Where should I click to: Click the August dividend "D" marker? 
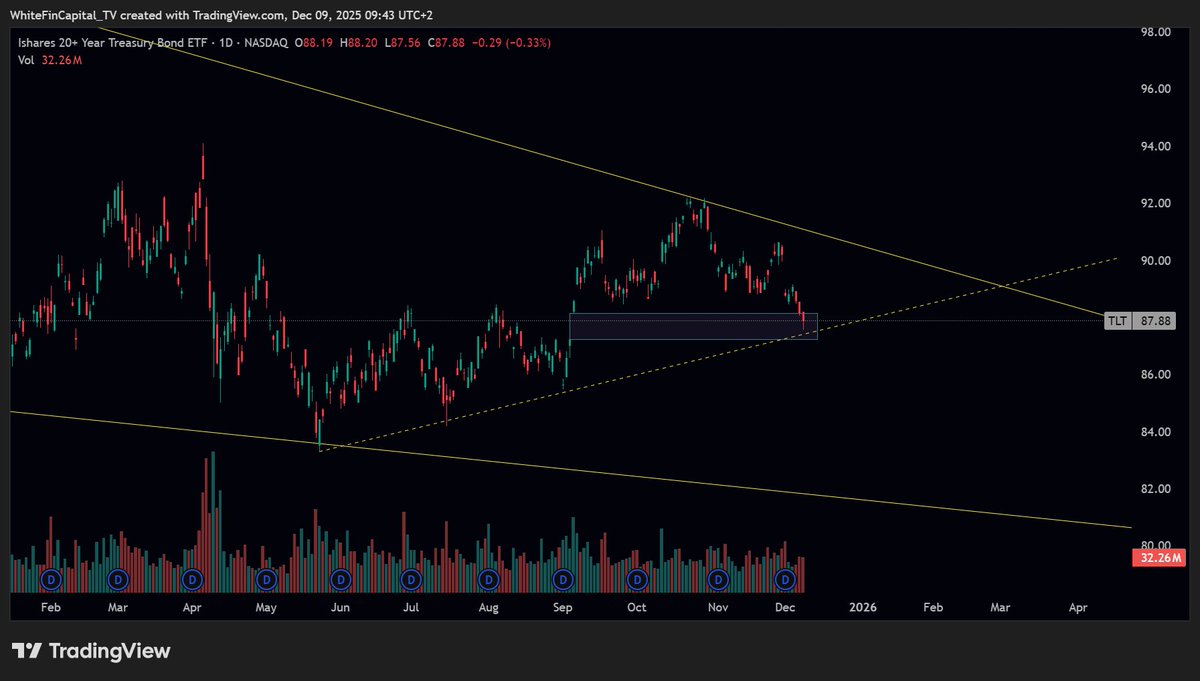click(x=488, y=578)
